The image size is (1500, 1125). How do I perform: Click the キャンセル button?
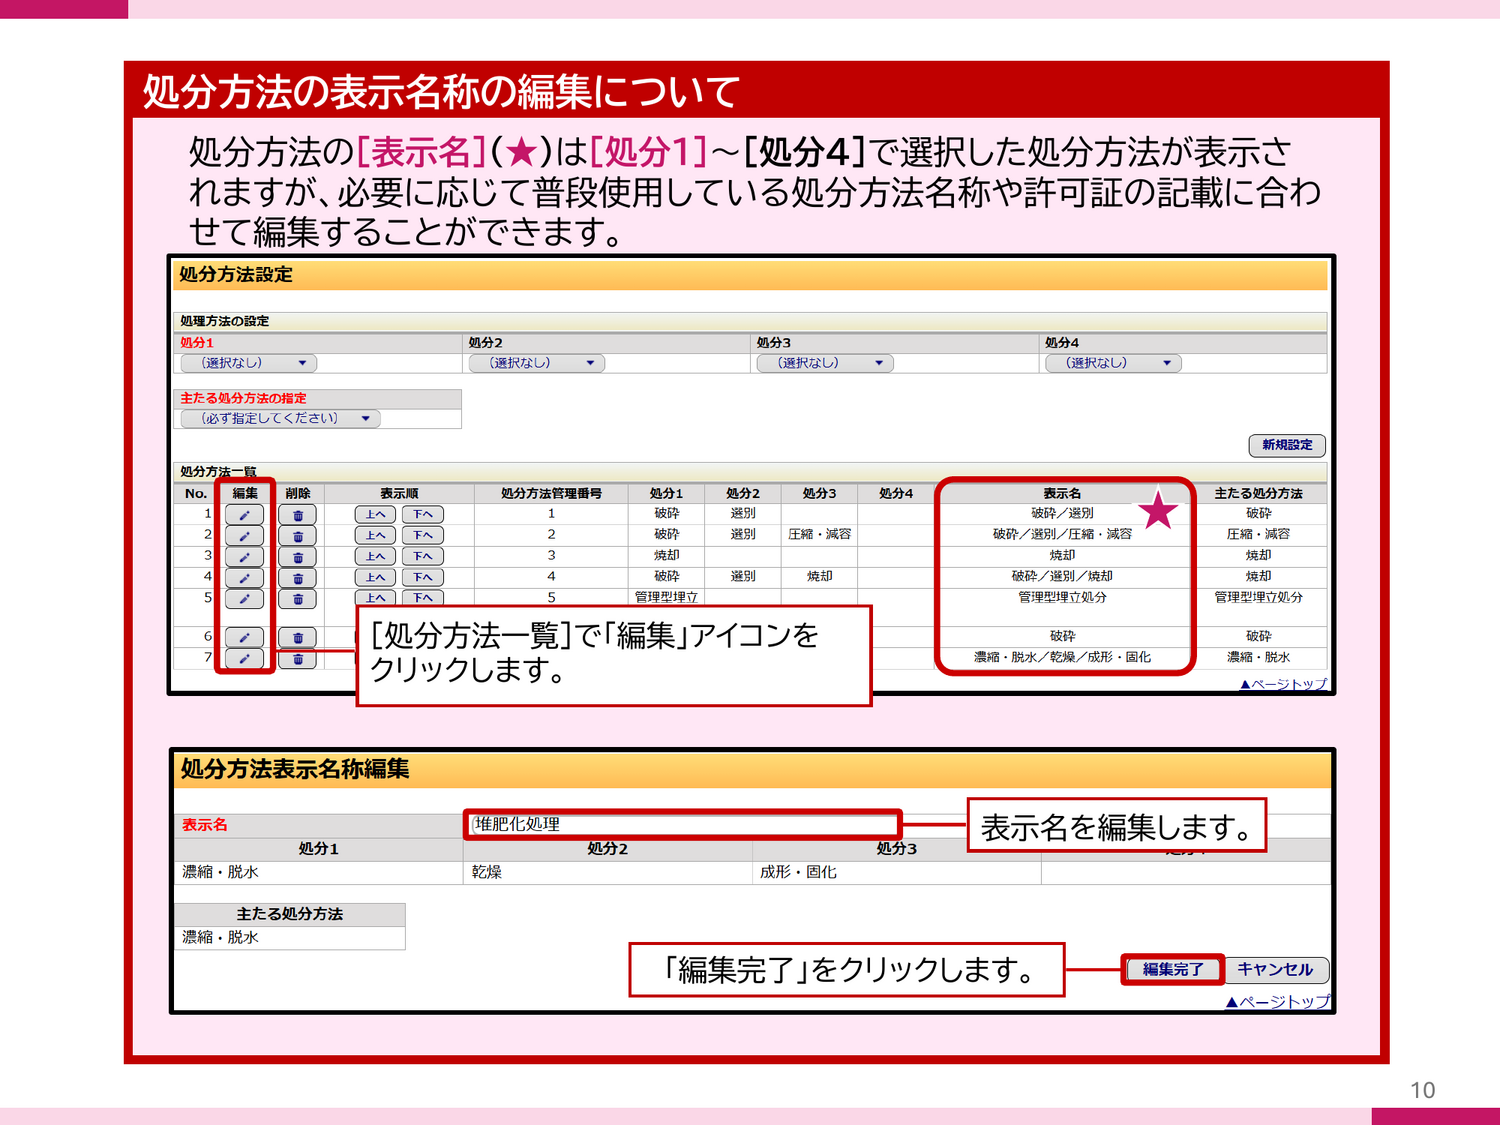pyautogui.click(x=1275, y=969)
